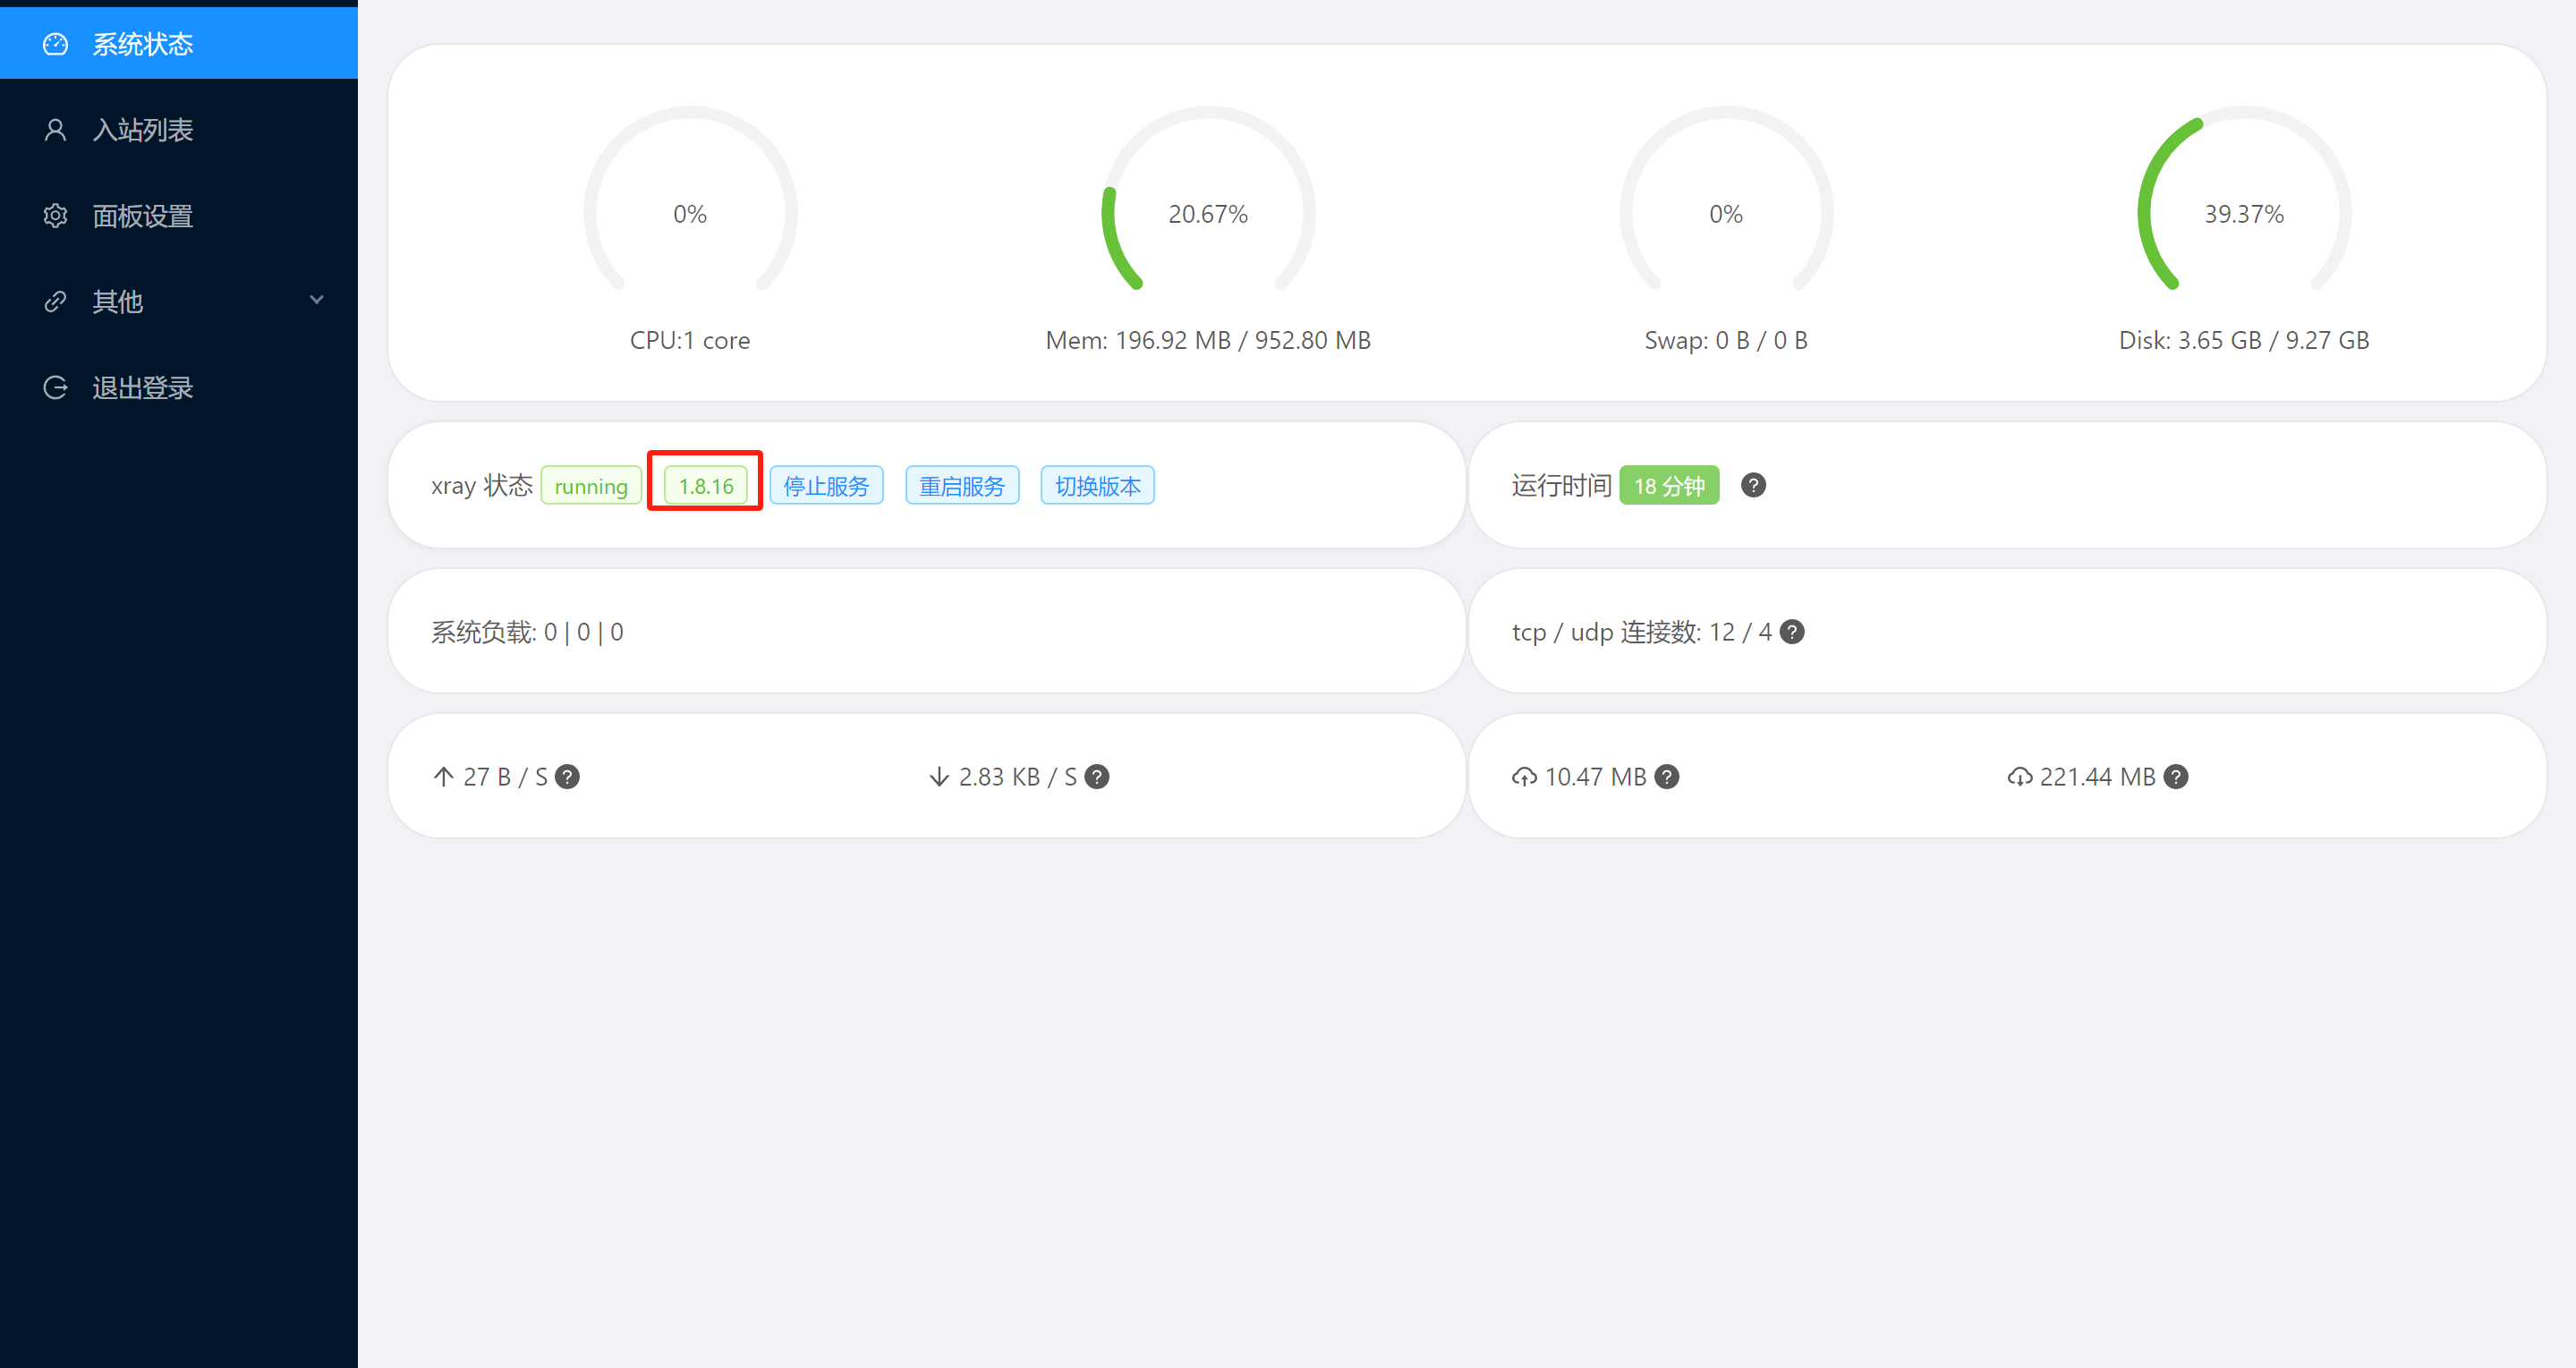This screenshot has width=2576, height=1368.
Task: Select 退出登录 in the sidebar
Action: coord(142,388)
